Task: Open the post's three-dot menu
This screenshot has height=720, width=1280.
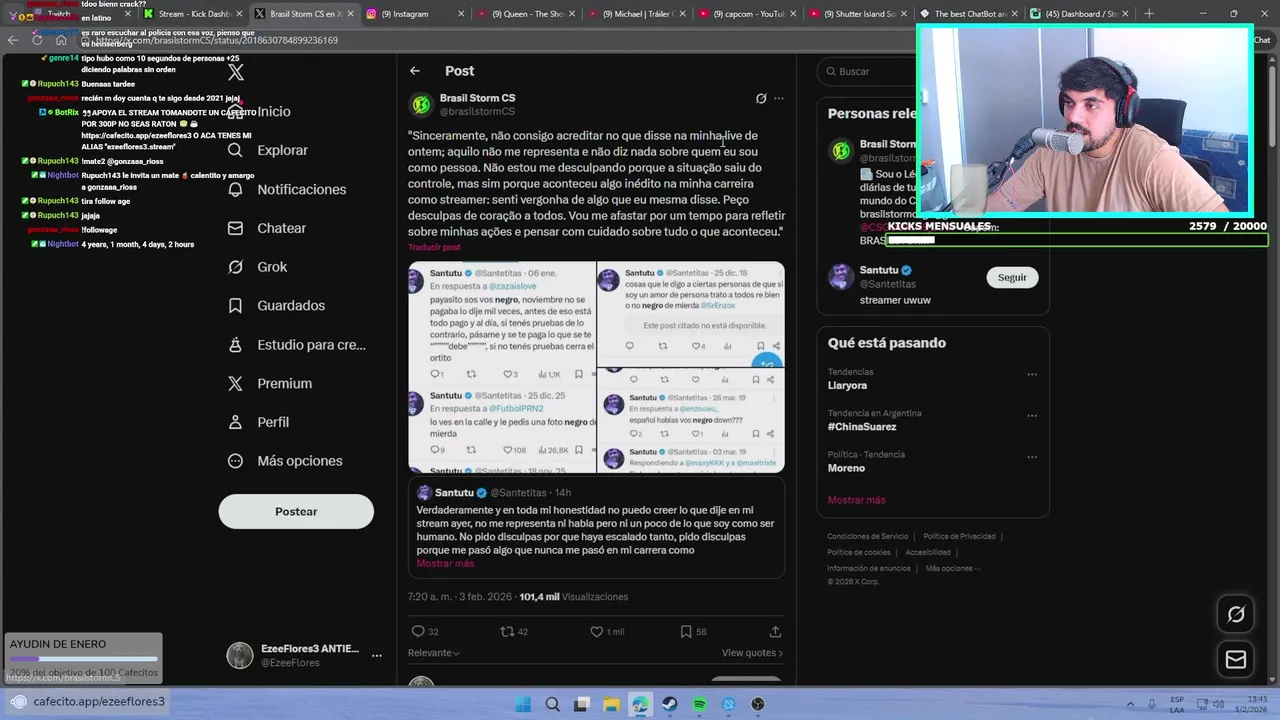Action: click(x=779, y=98)
